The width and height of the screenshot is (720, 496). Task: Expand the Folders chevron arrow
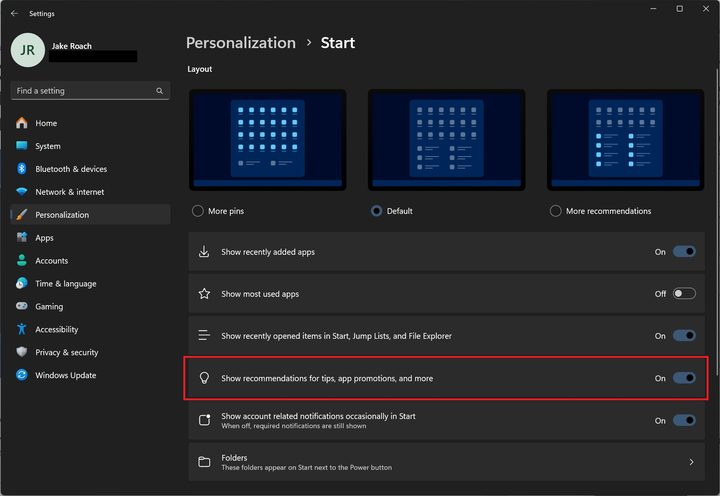(x=691, y=462)
